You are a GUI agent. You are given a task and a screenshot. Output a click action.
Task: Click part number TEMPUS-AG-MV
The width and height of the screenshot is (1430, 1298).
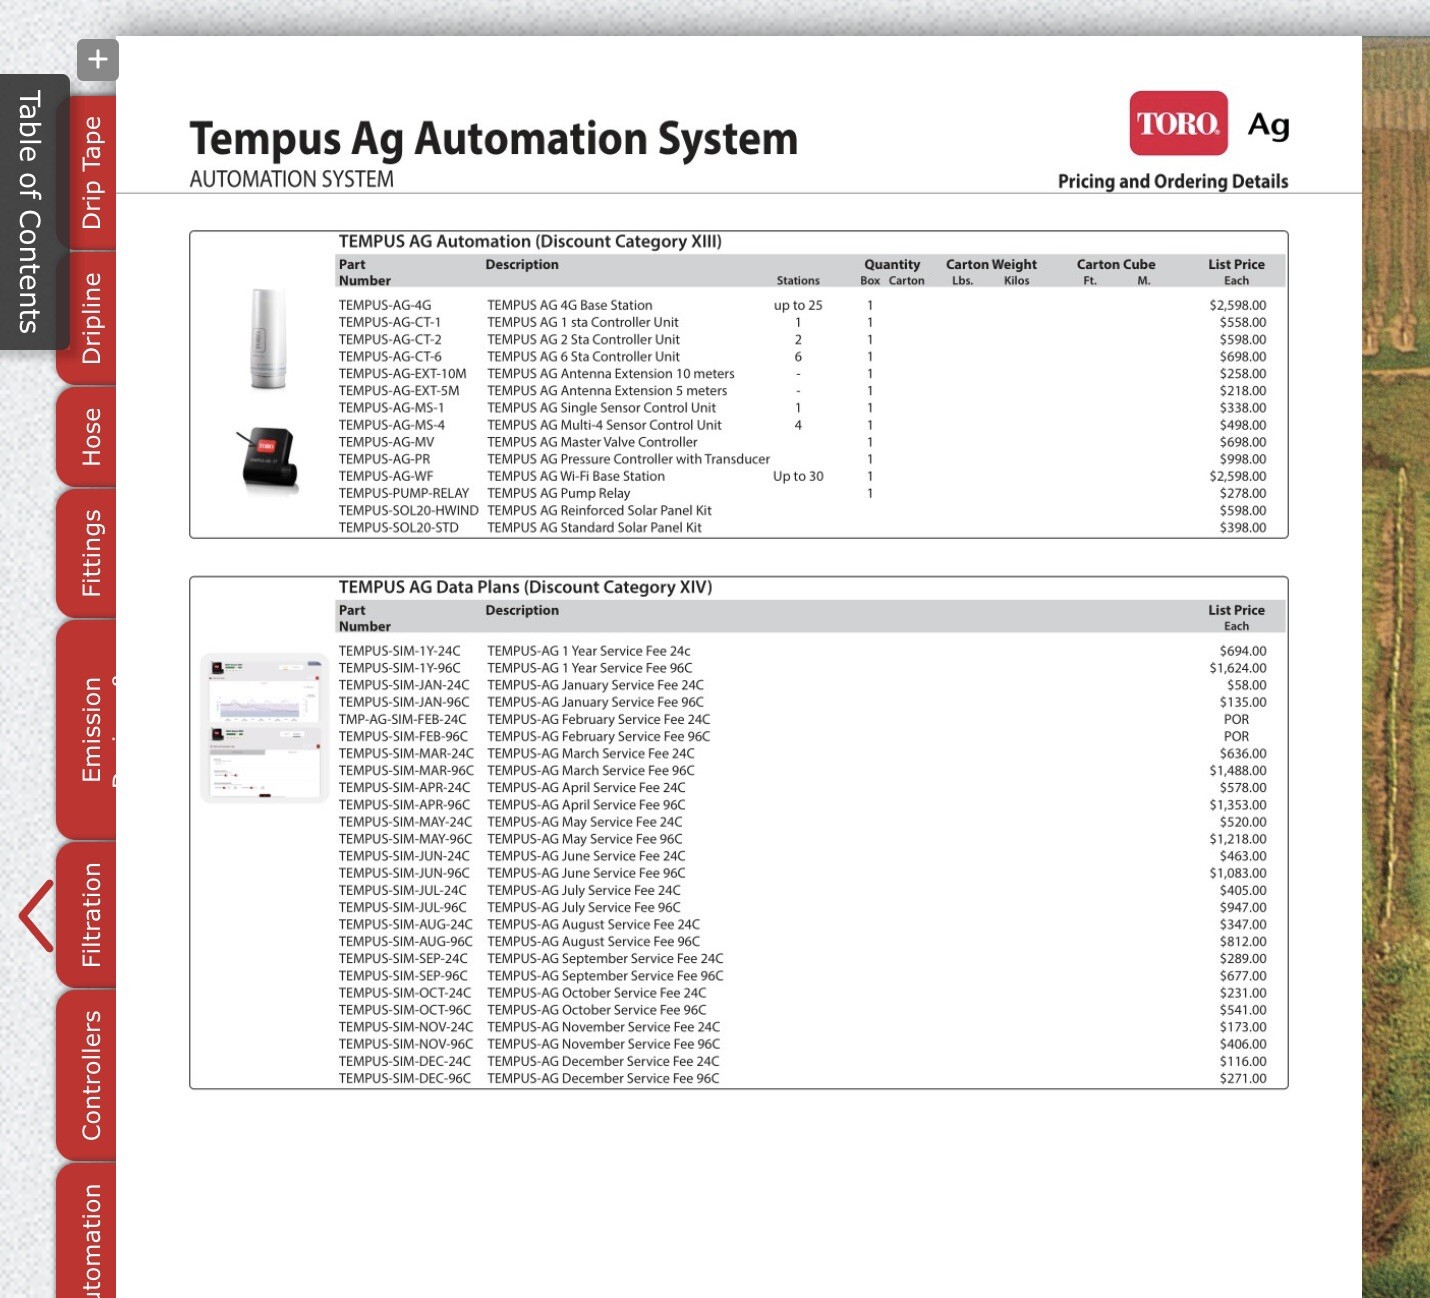386,442
